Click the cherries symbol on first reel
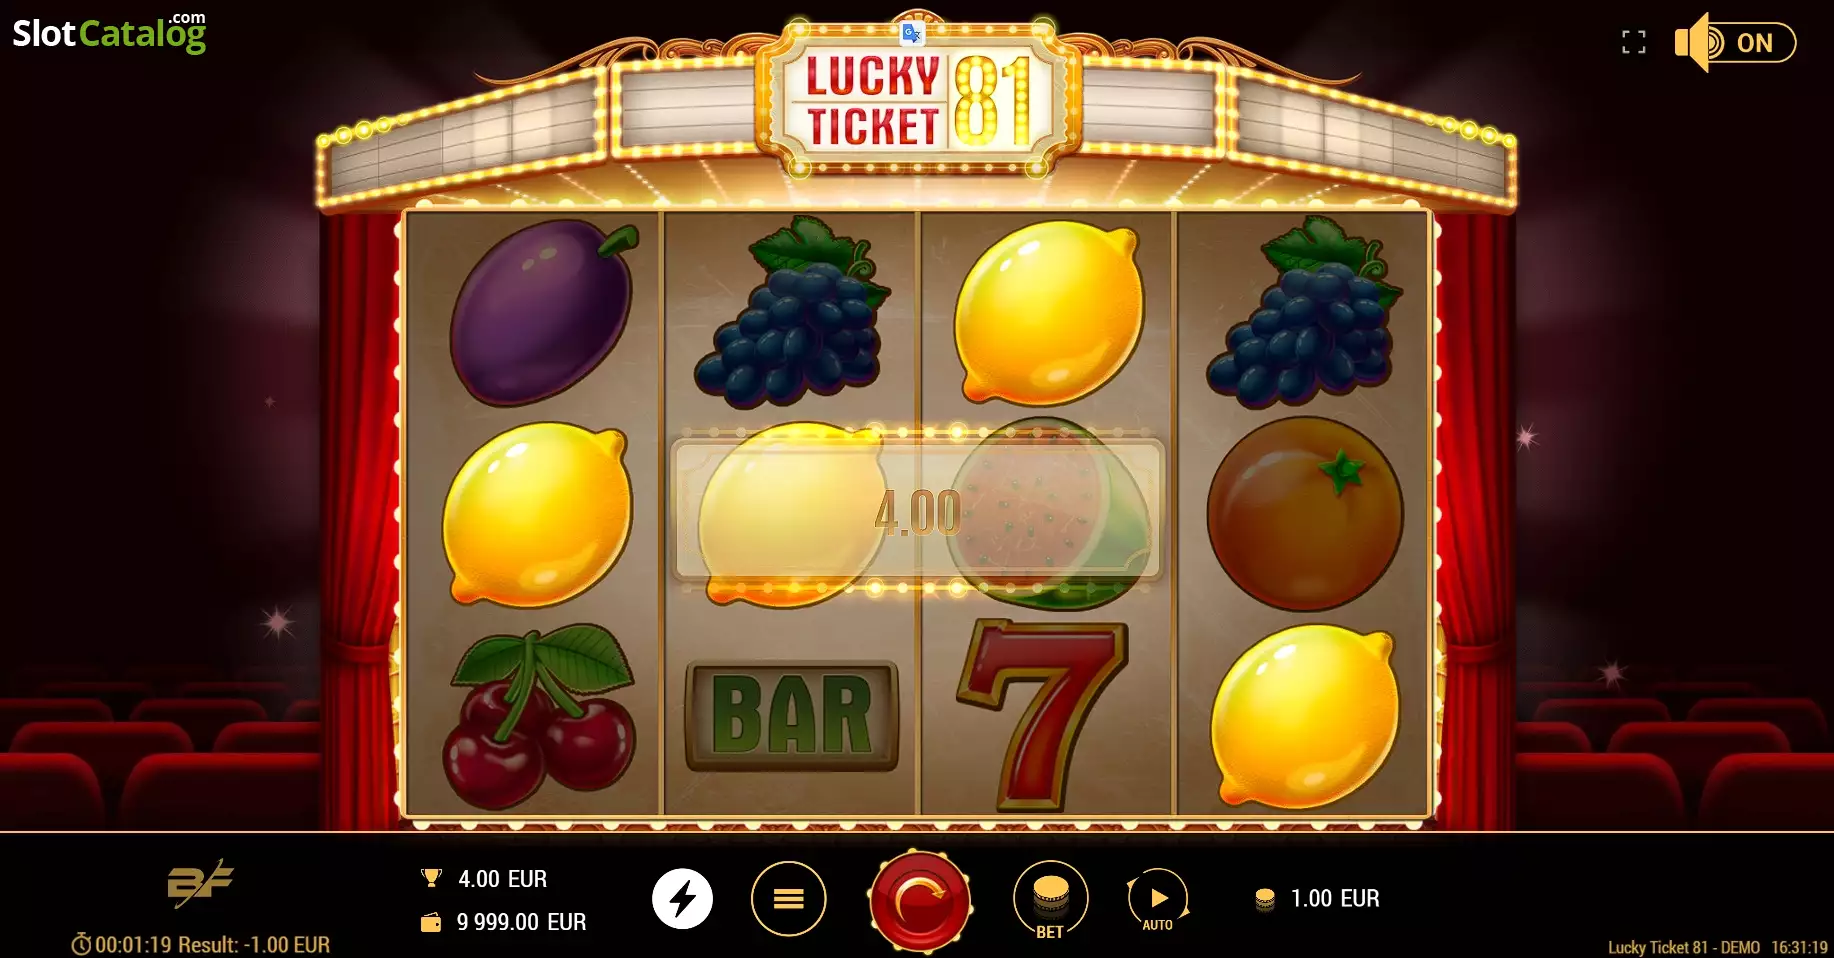1834x958 pixels. [538, 716]
